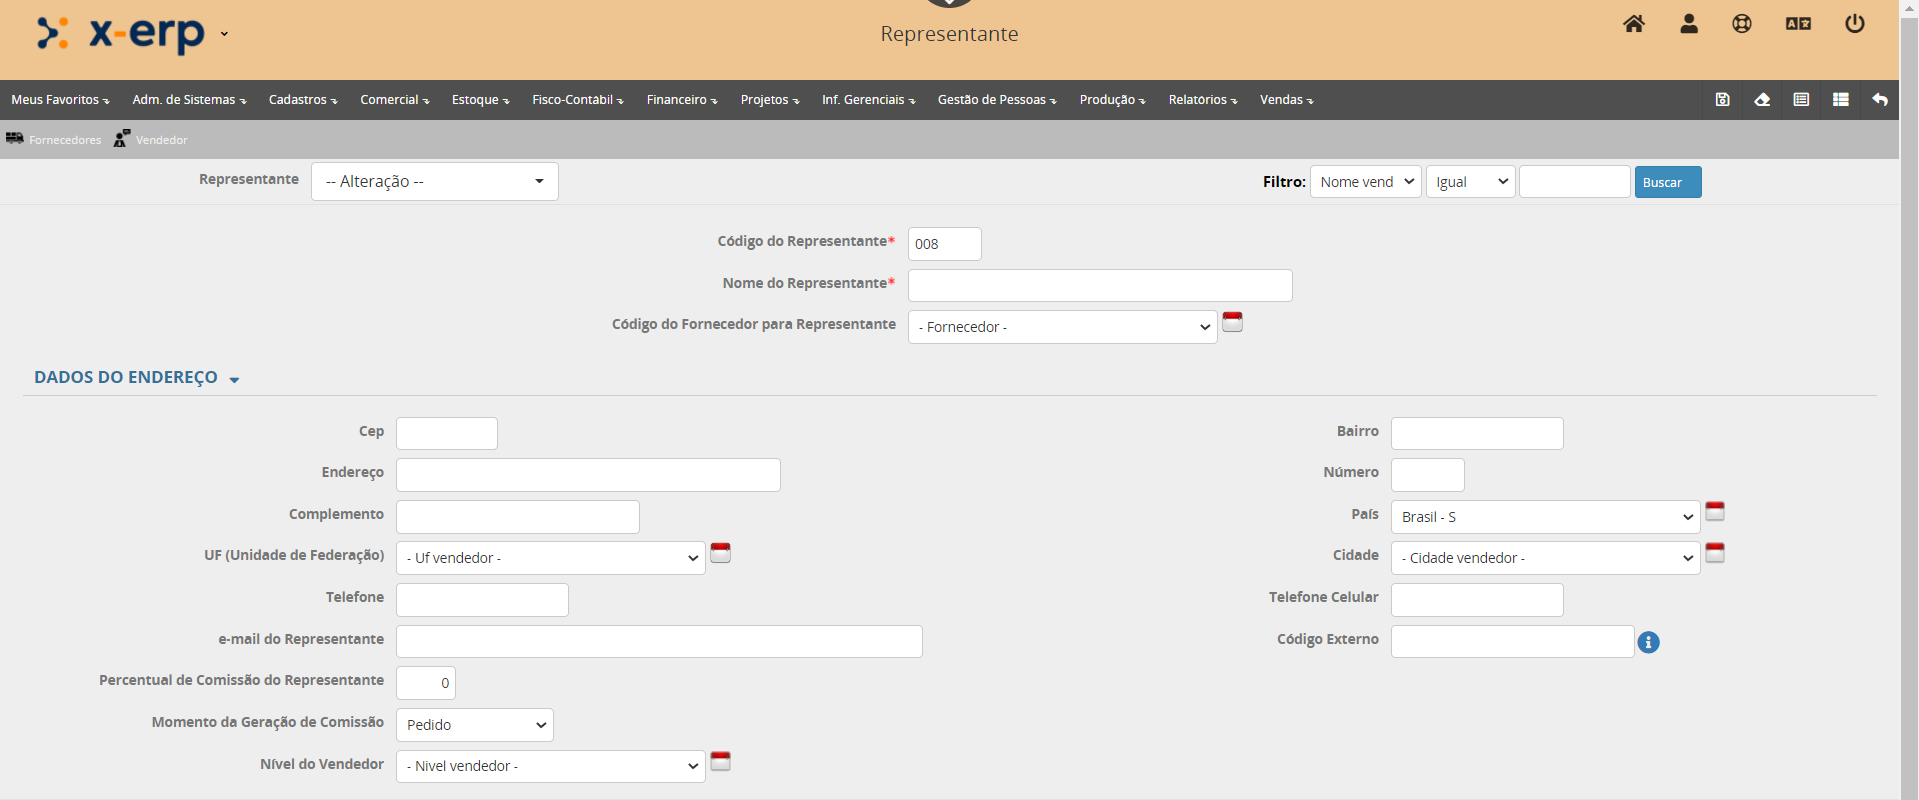
Task: Open the language translation icon
Action: 1798,24
